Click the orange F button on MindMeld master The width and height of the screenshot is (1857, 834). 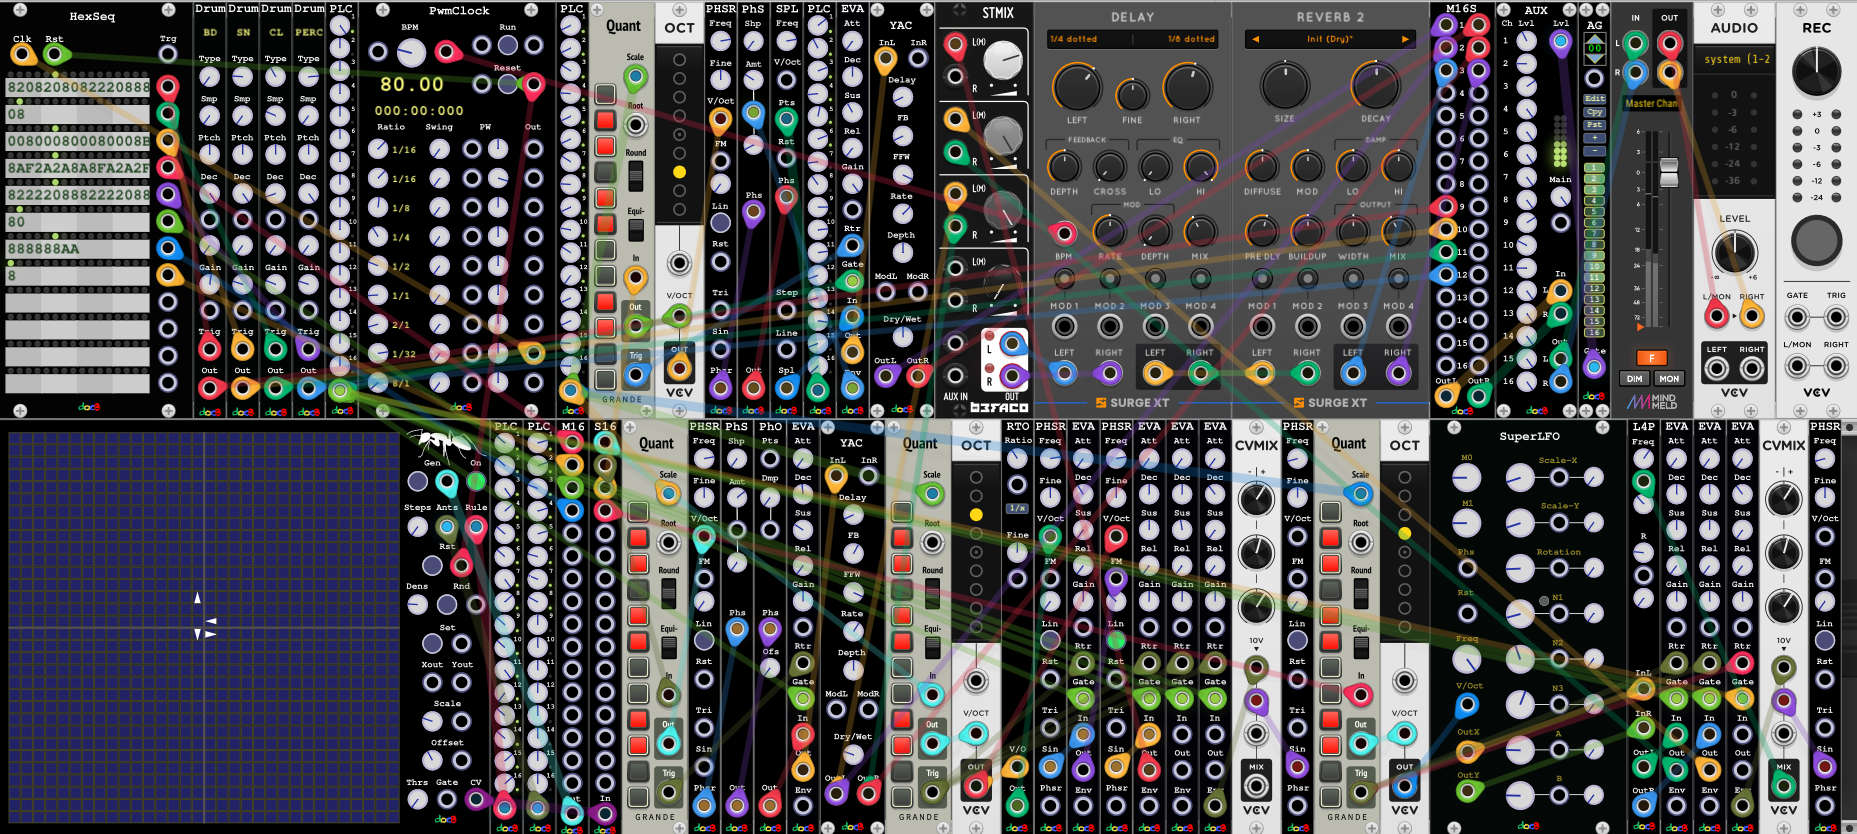[x=1652, y=357]
